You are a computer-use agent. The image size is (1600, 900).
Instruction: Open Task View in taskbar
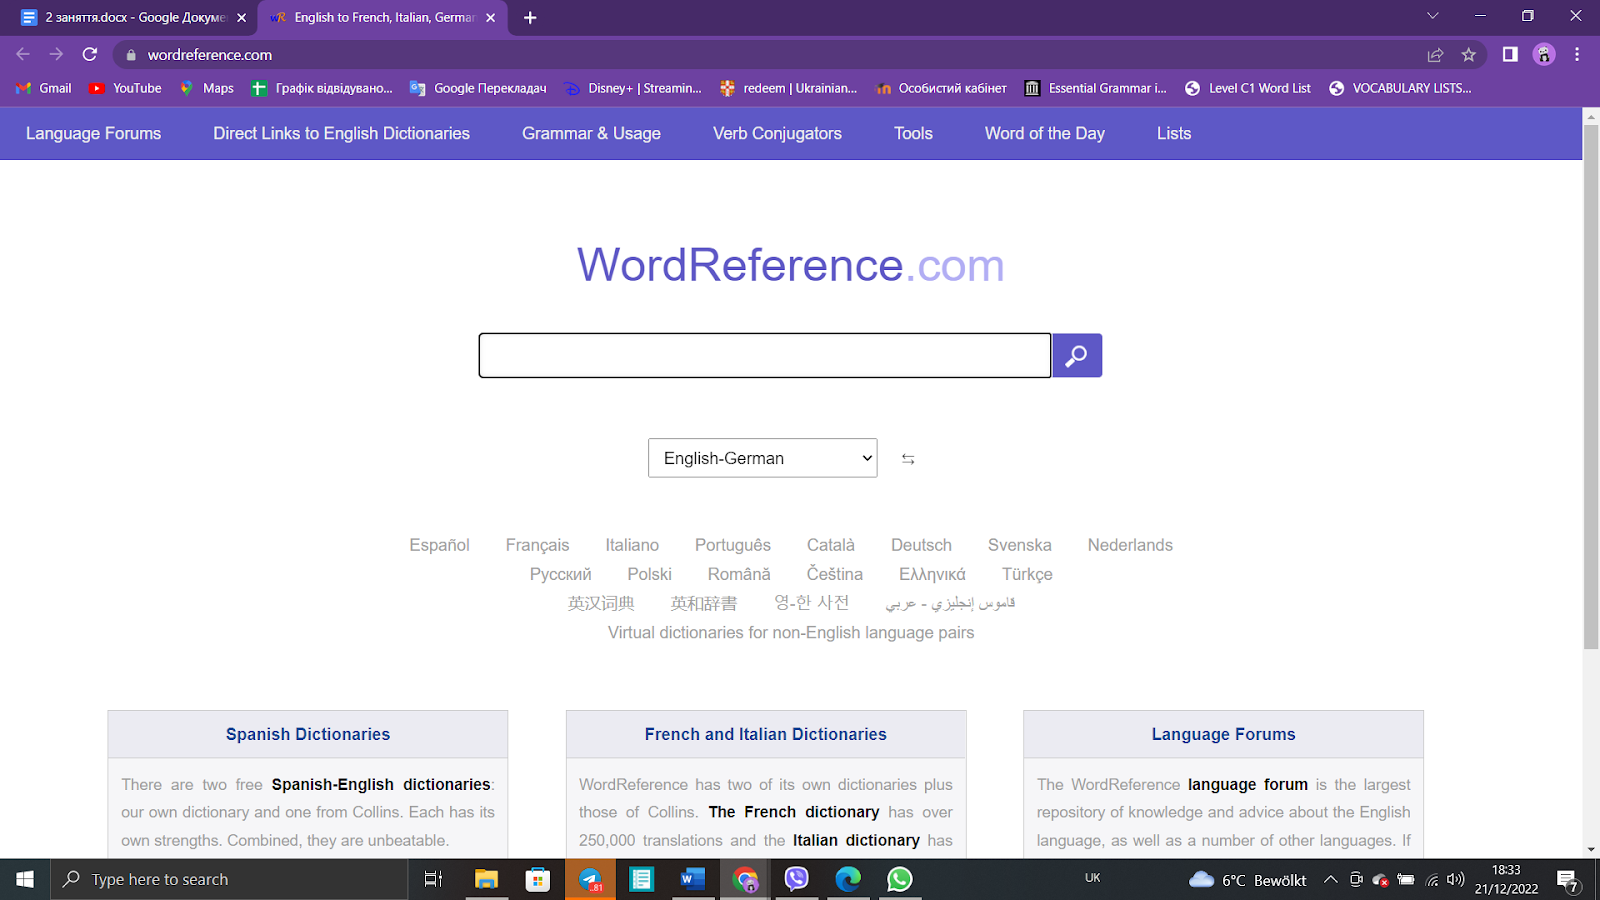(433, 879)
